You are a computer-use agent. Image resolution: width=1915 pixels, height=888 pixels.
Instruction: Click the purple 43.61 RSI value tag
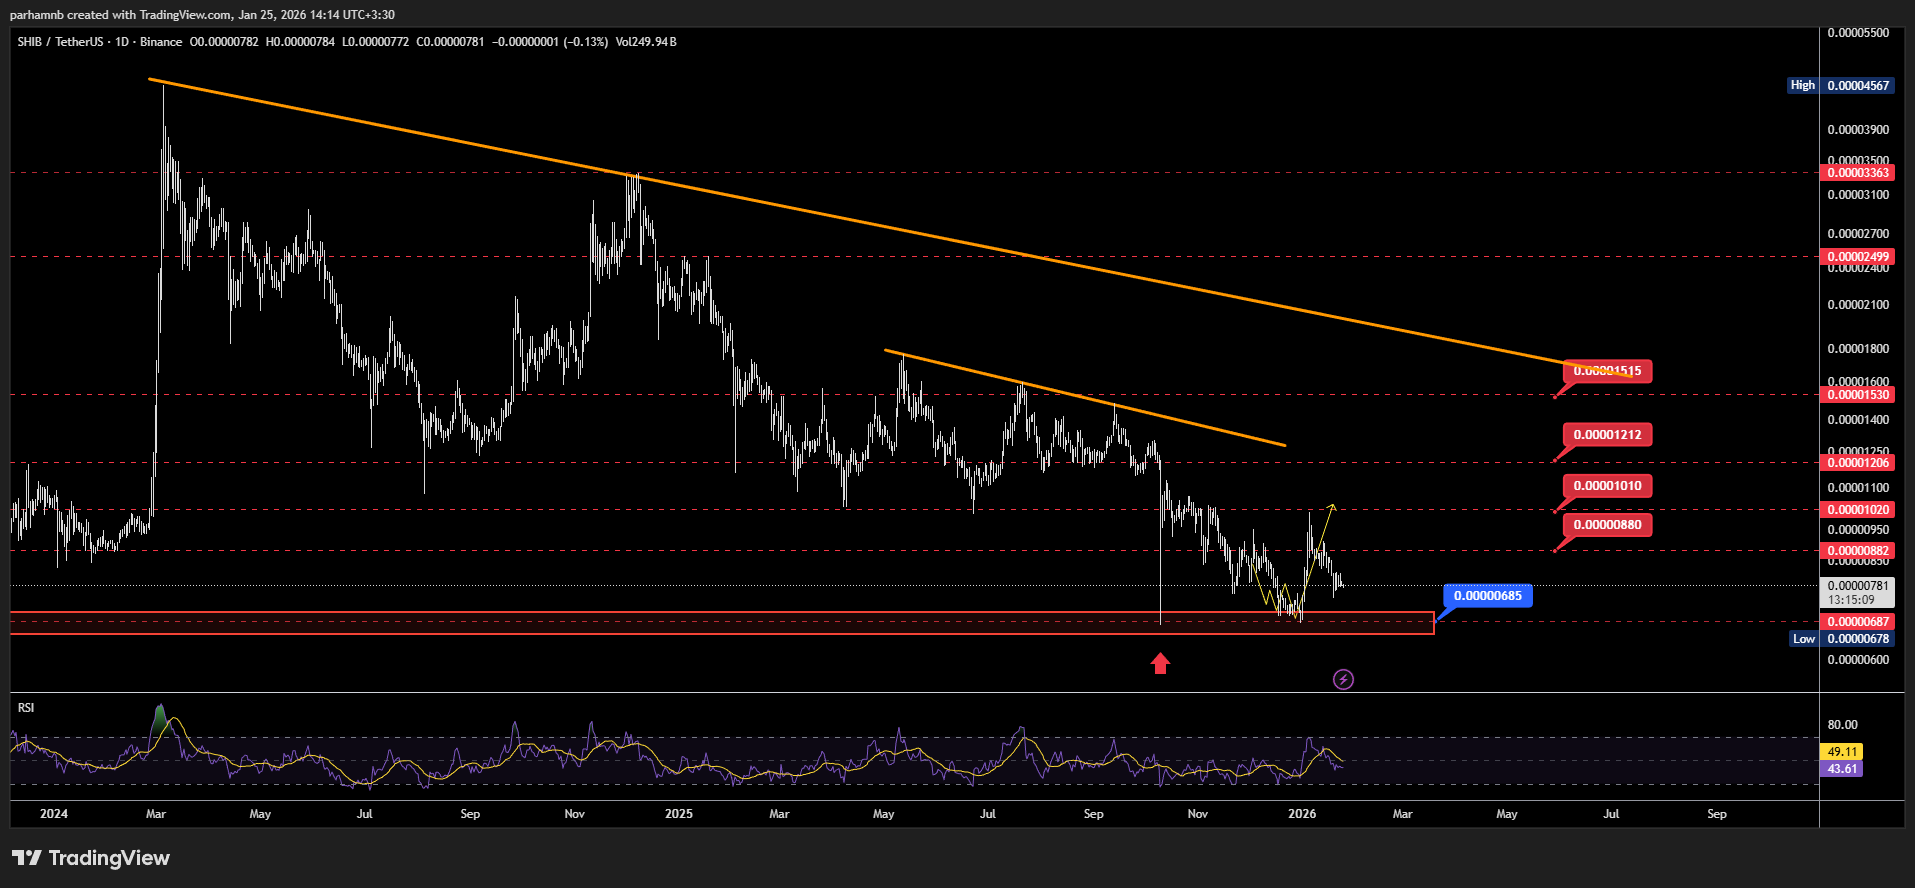pyautogui.click(x=1841, y=769)
